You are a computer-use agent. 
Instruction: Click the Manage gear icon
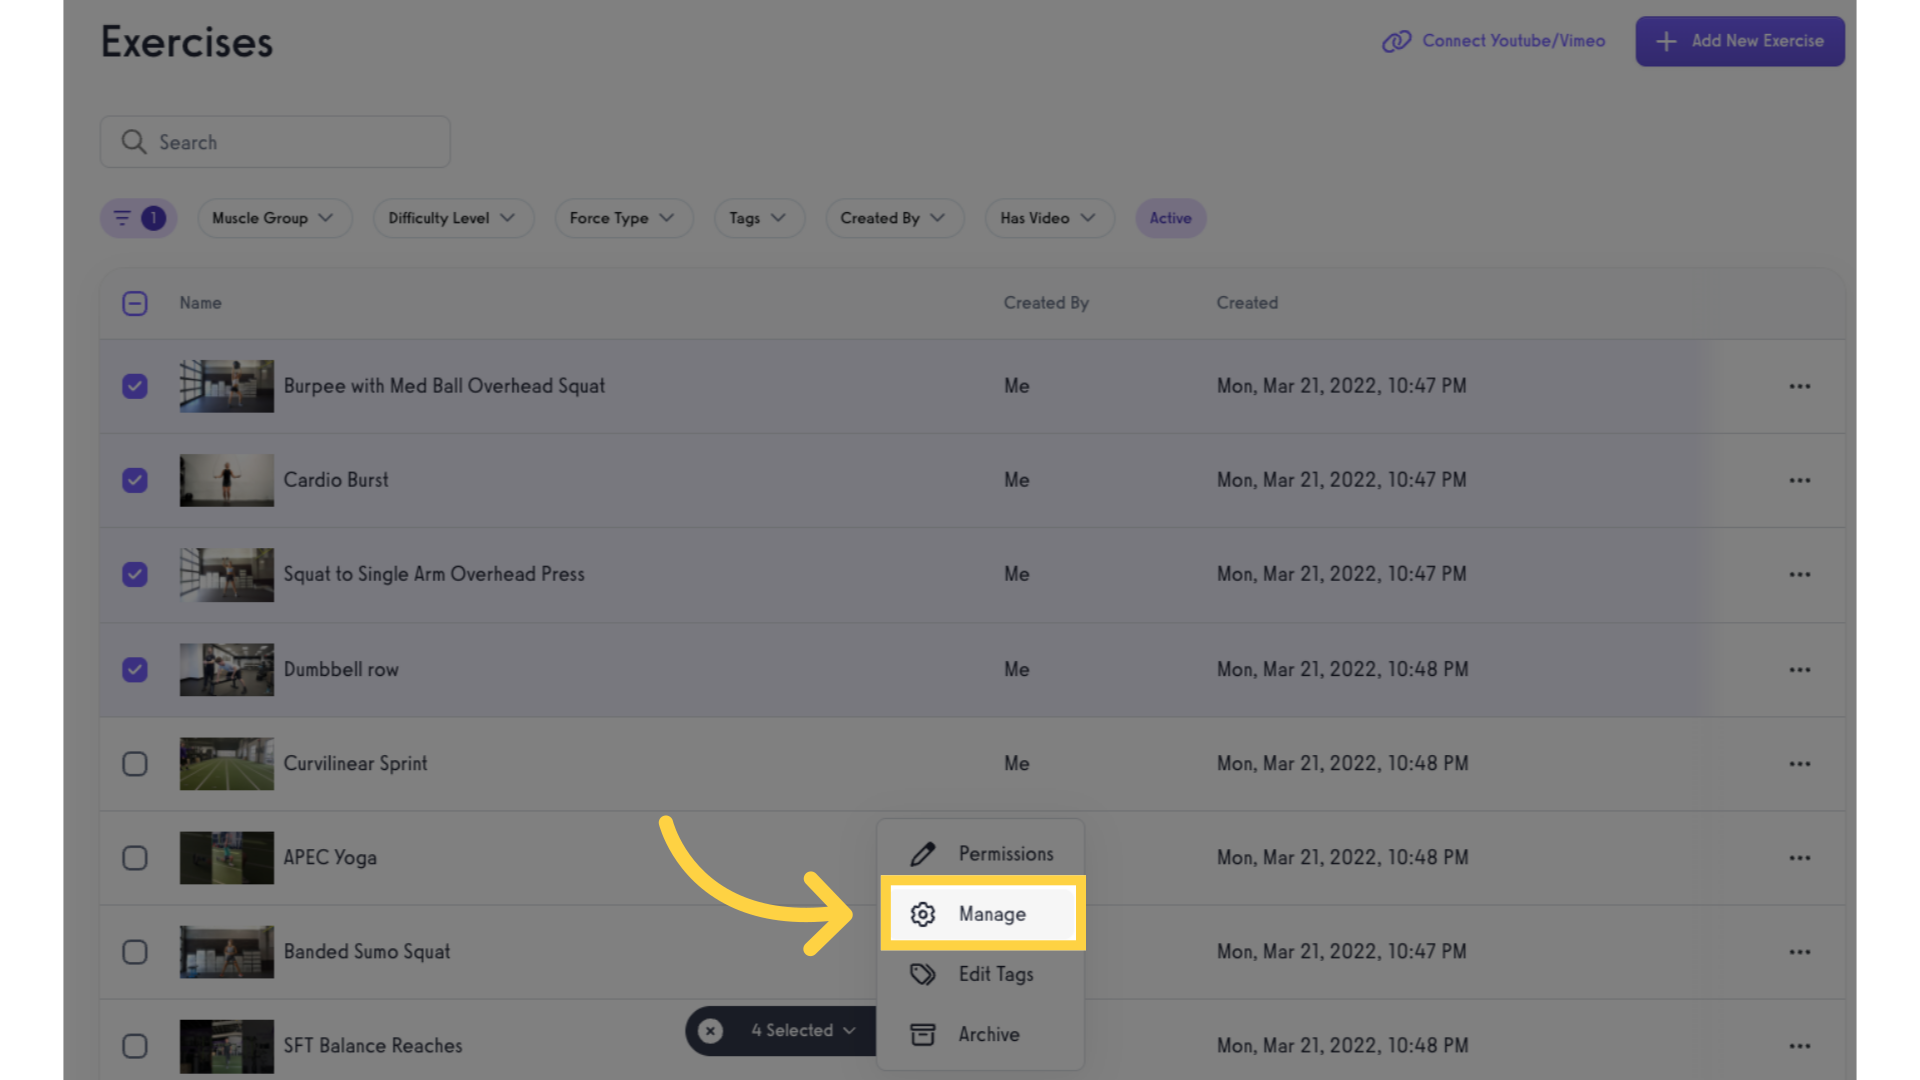click(x=922, y=914)
